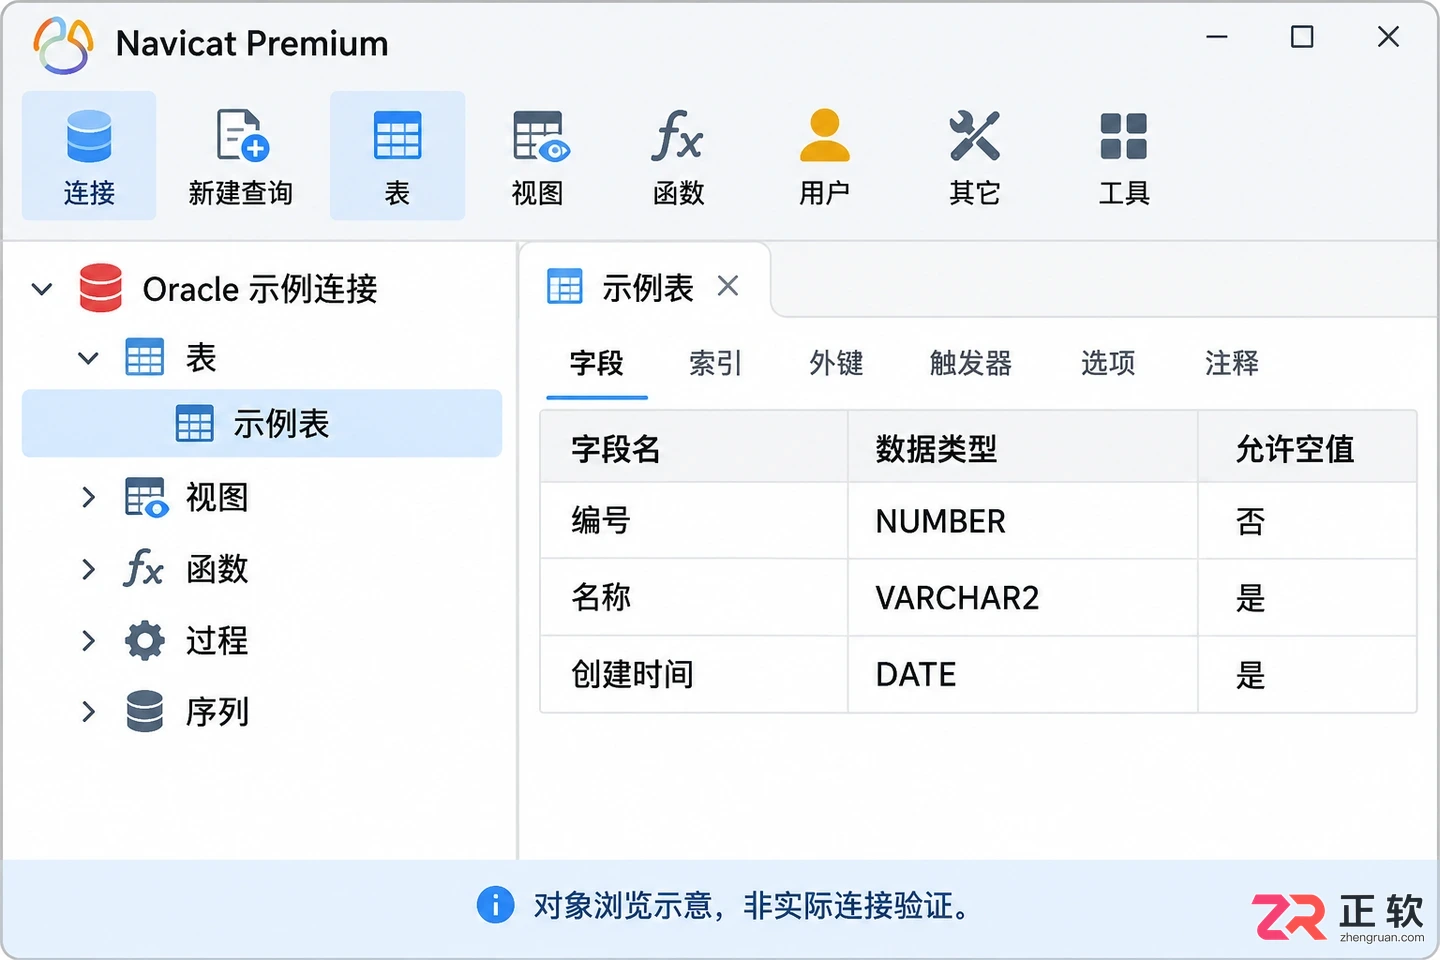Click the 工具 grid toolbar icon
The width and height of the screenshot is (1440, 960).
tap(1124, 136)
